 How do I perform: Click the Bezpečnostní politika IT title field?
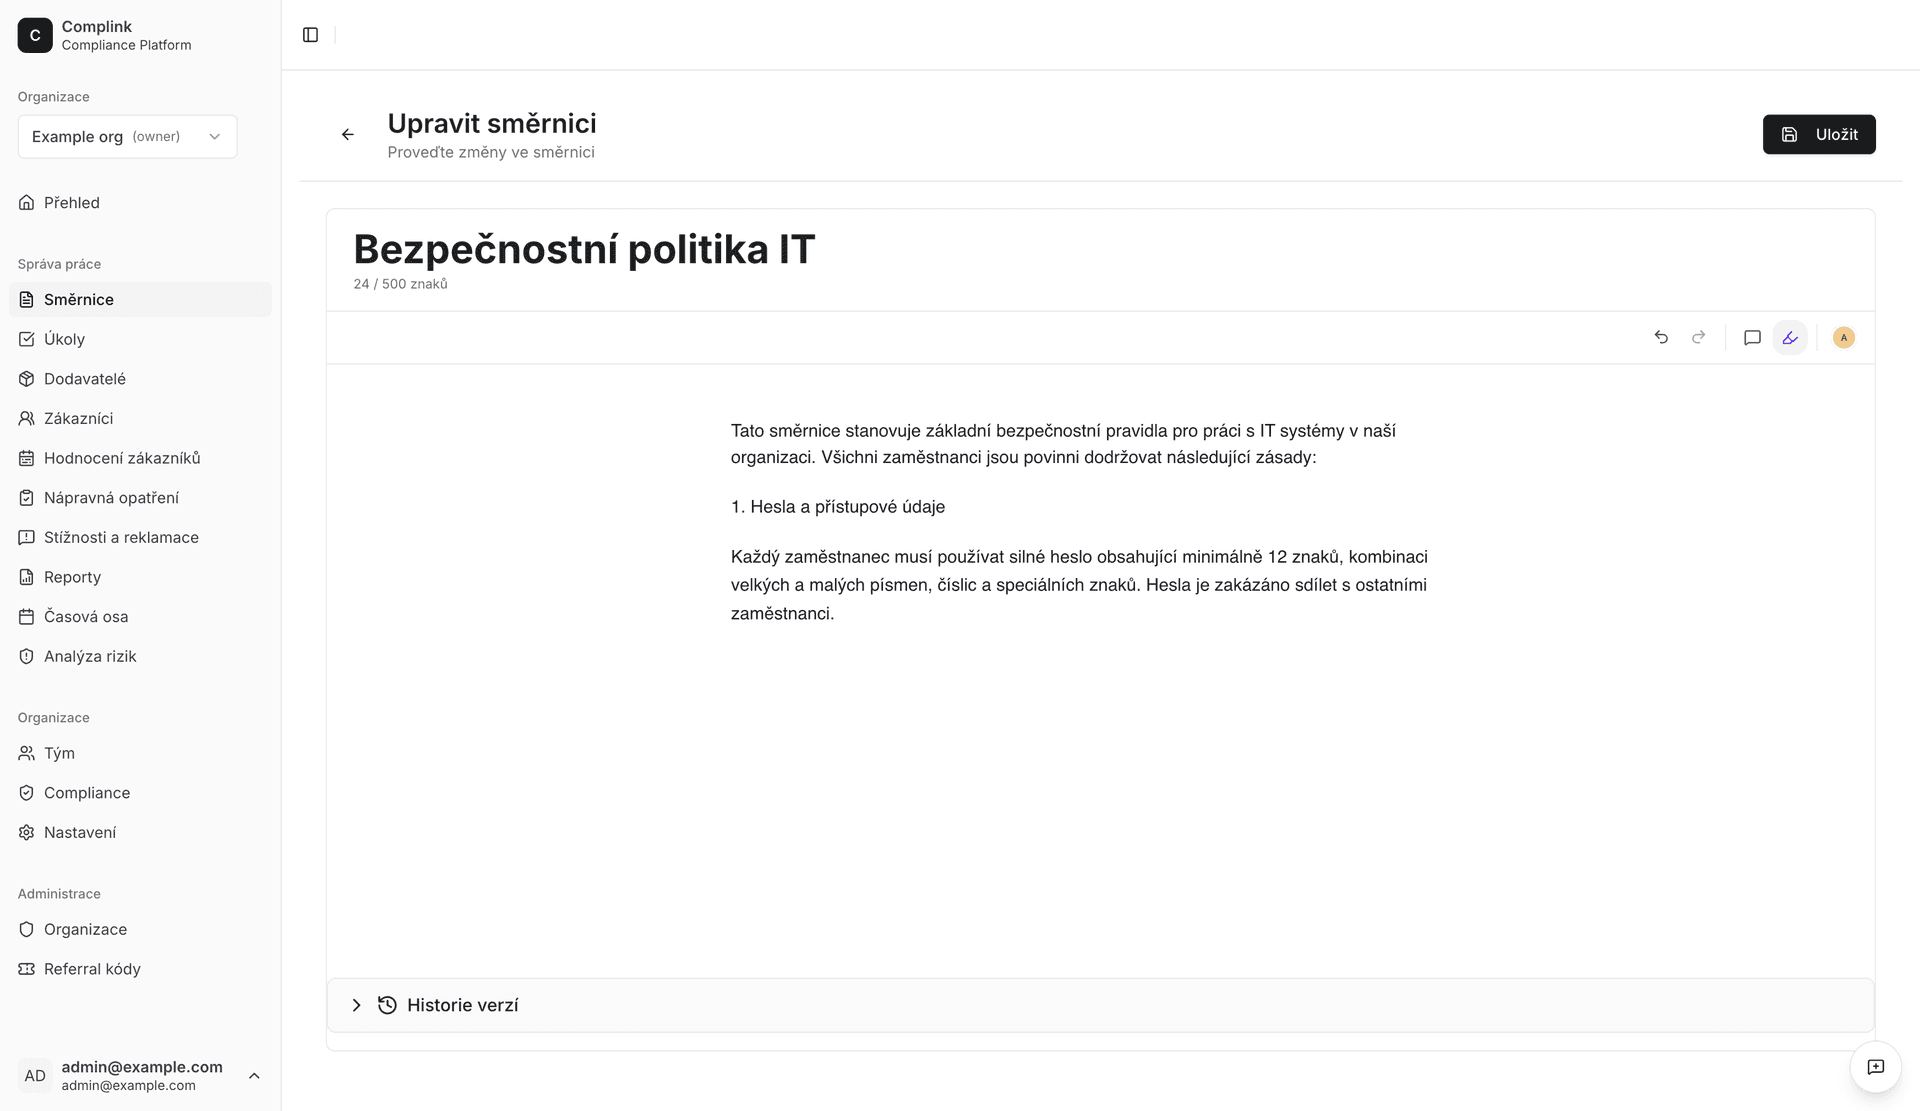(x=584, y=250)
